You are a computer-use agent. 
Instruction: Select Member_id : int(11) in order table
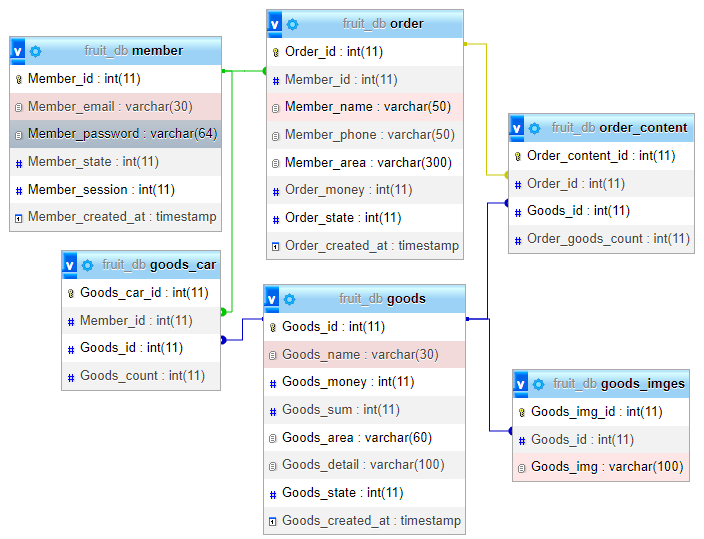click(365, 80)
